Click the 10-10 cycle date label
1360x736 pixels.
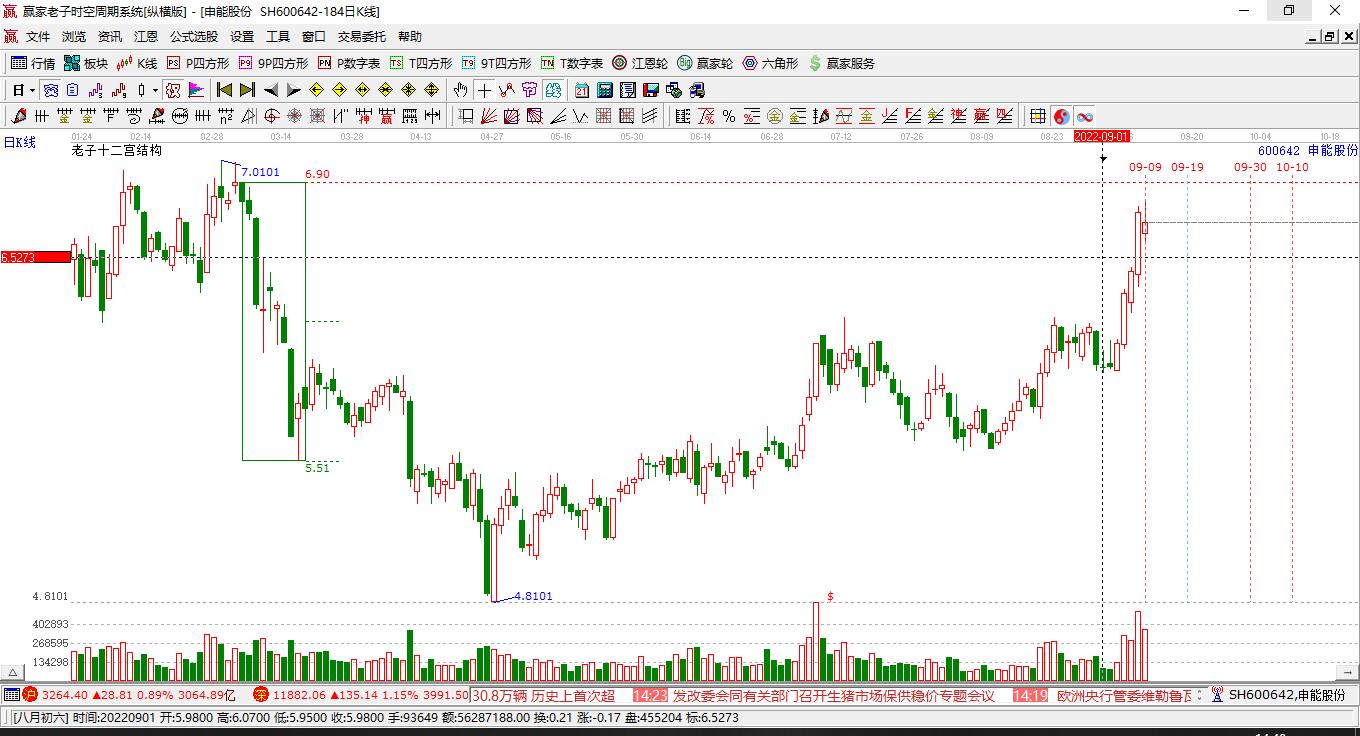point(1292,167)
